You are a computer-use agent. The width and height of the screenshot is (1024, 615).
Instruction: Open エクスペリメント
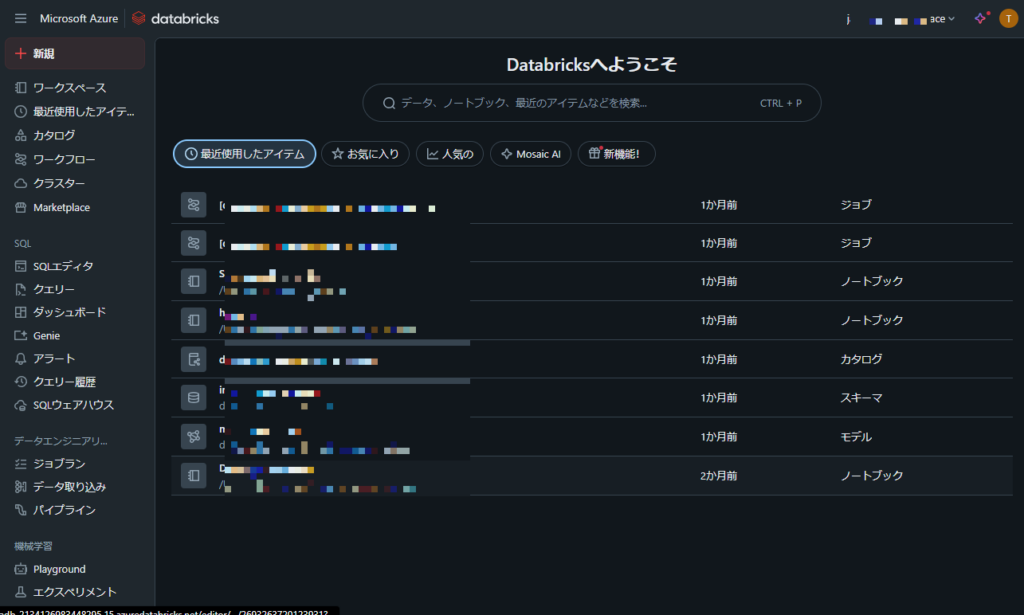74,592
